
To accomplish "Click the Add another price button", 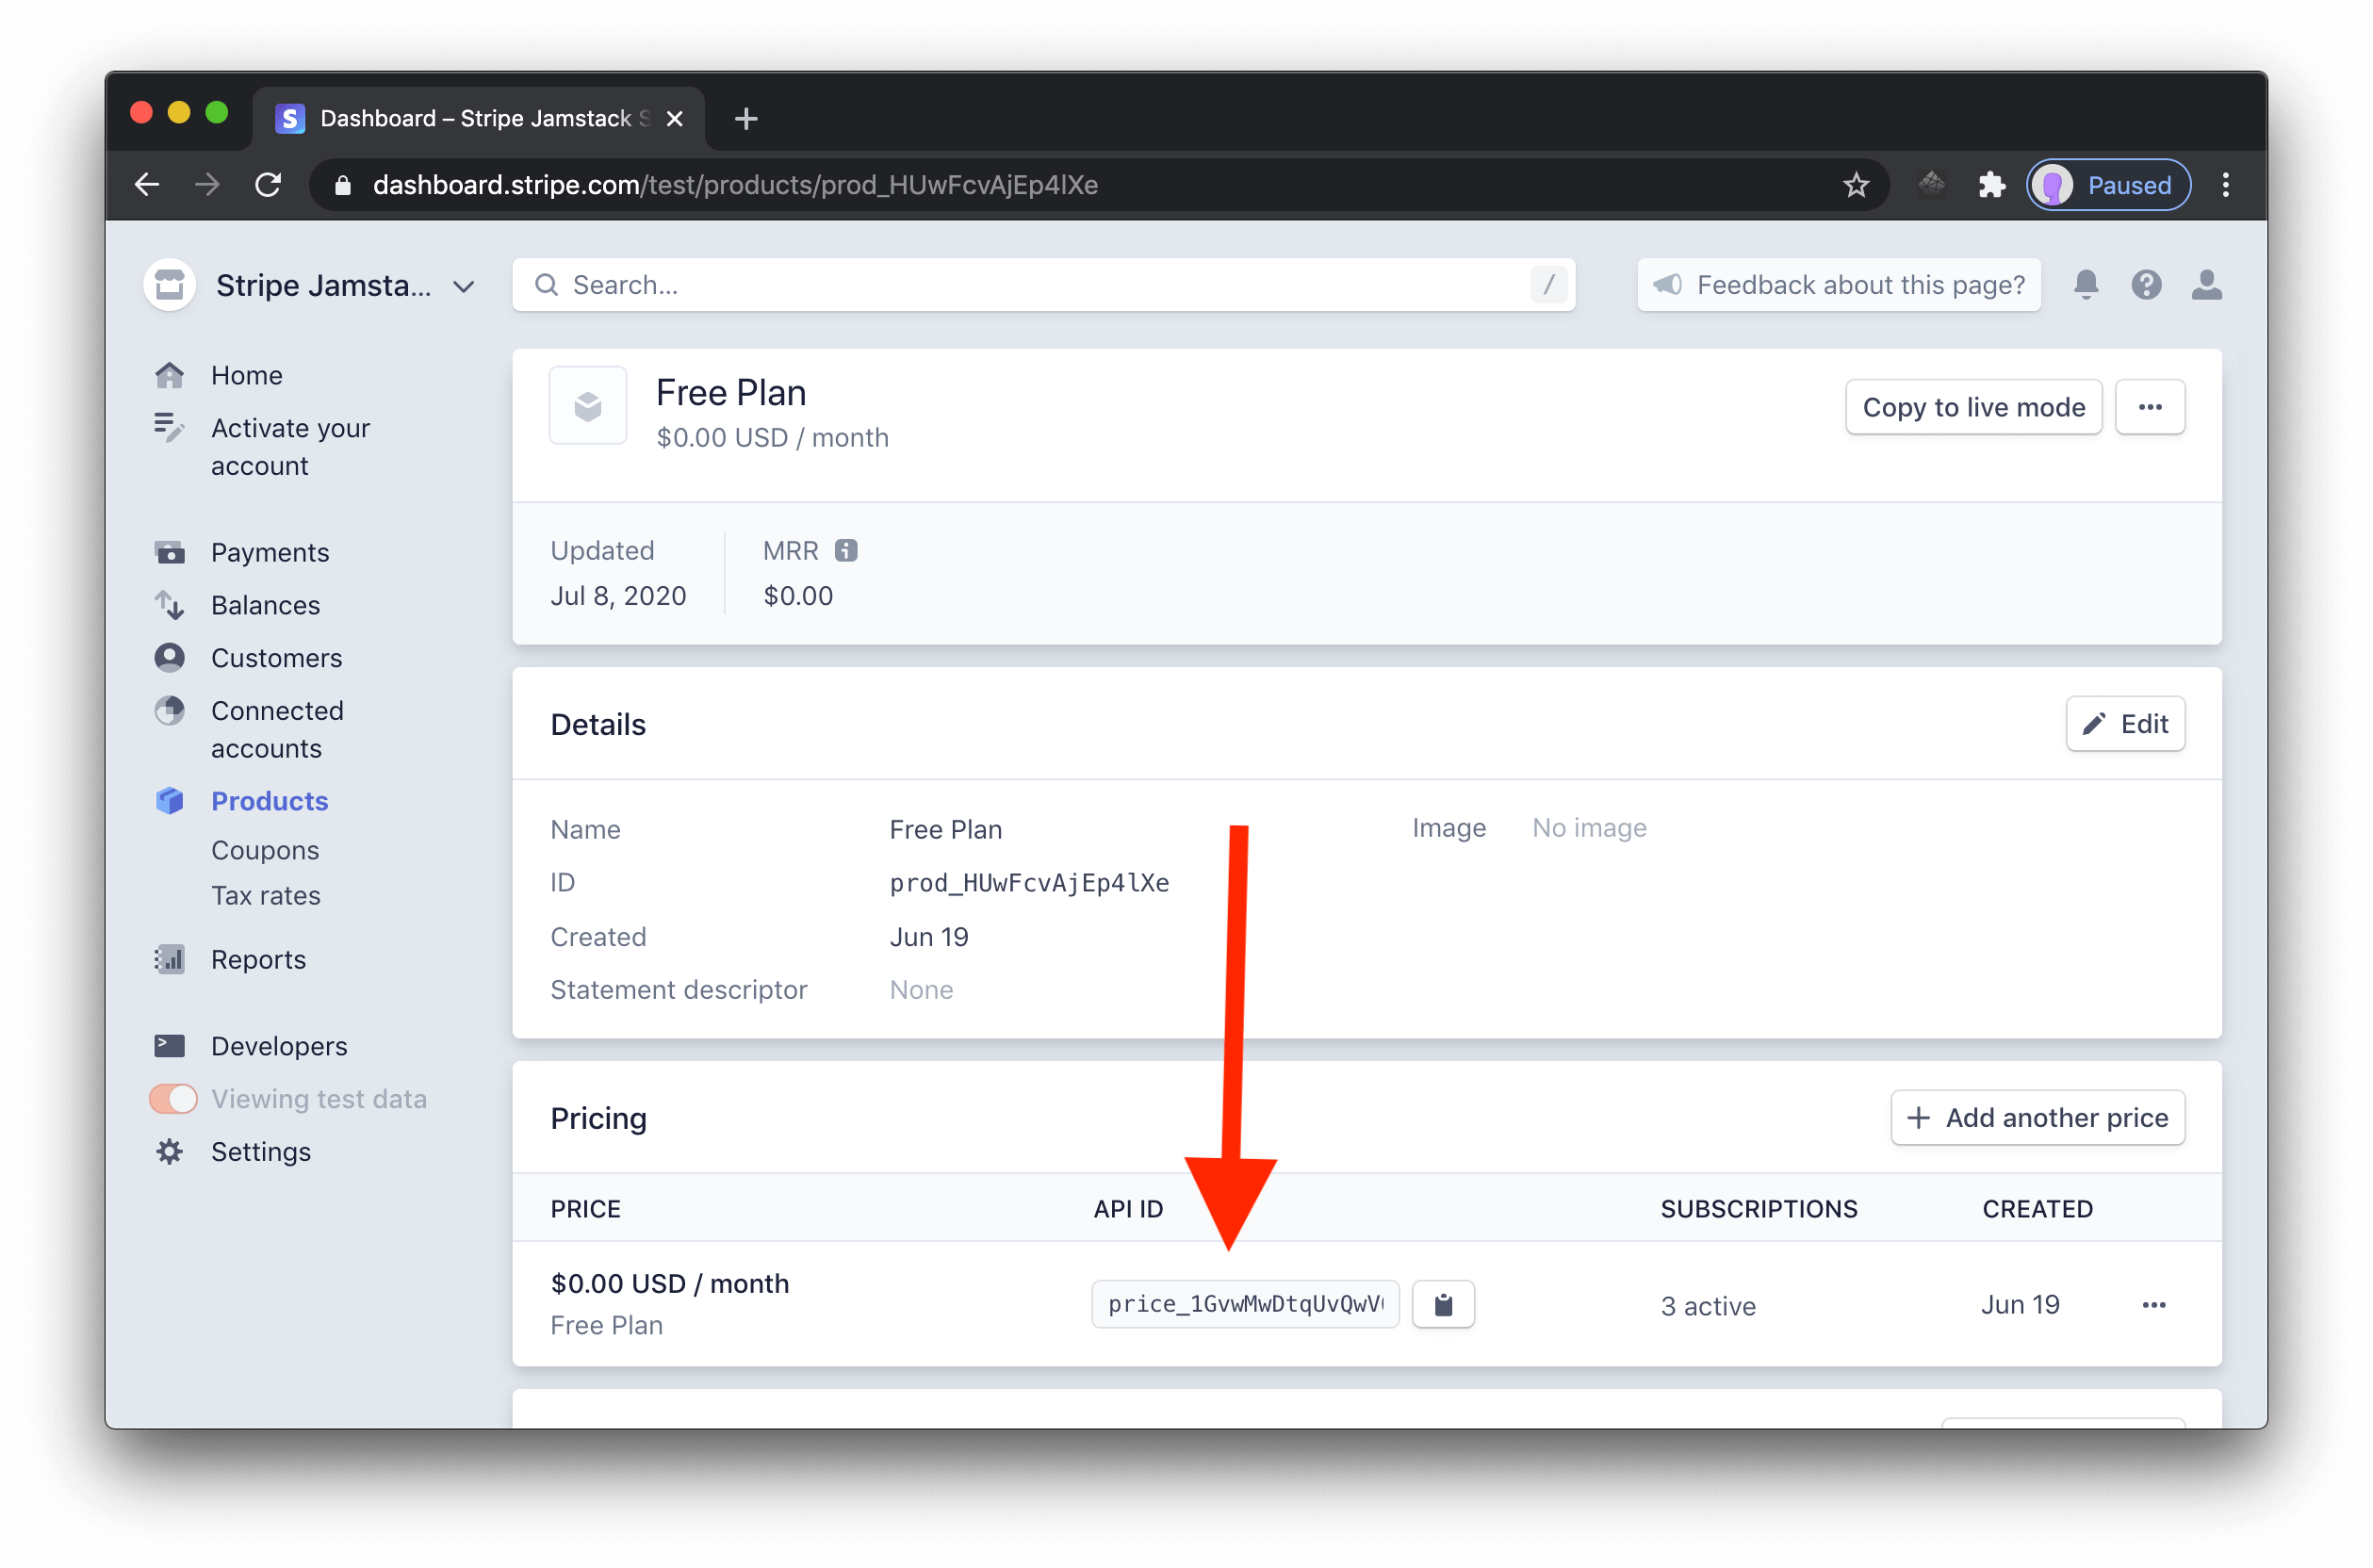I will (x=2038, y=1117).
